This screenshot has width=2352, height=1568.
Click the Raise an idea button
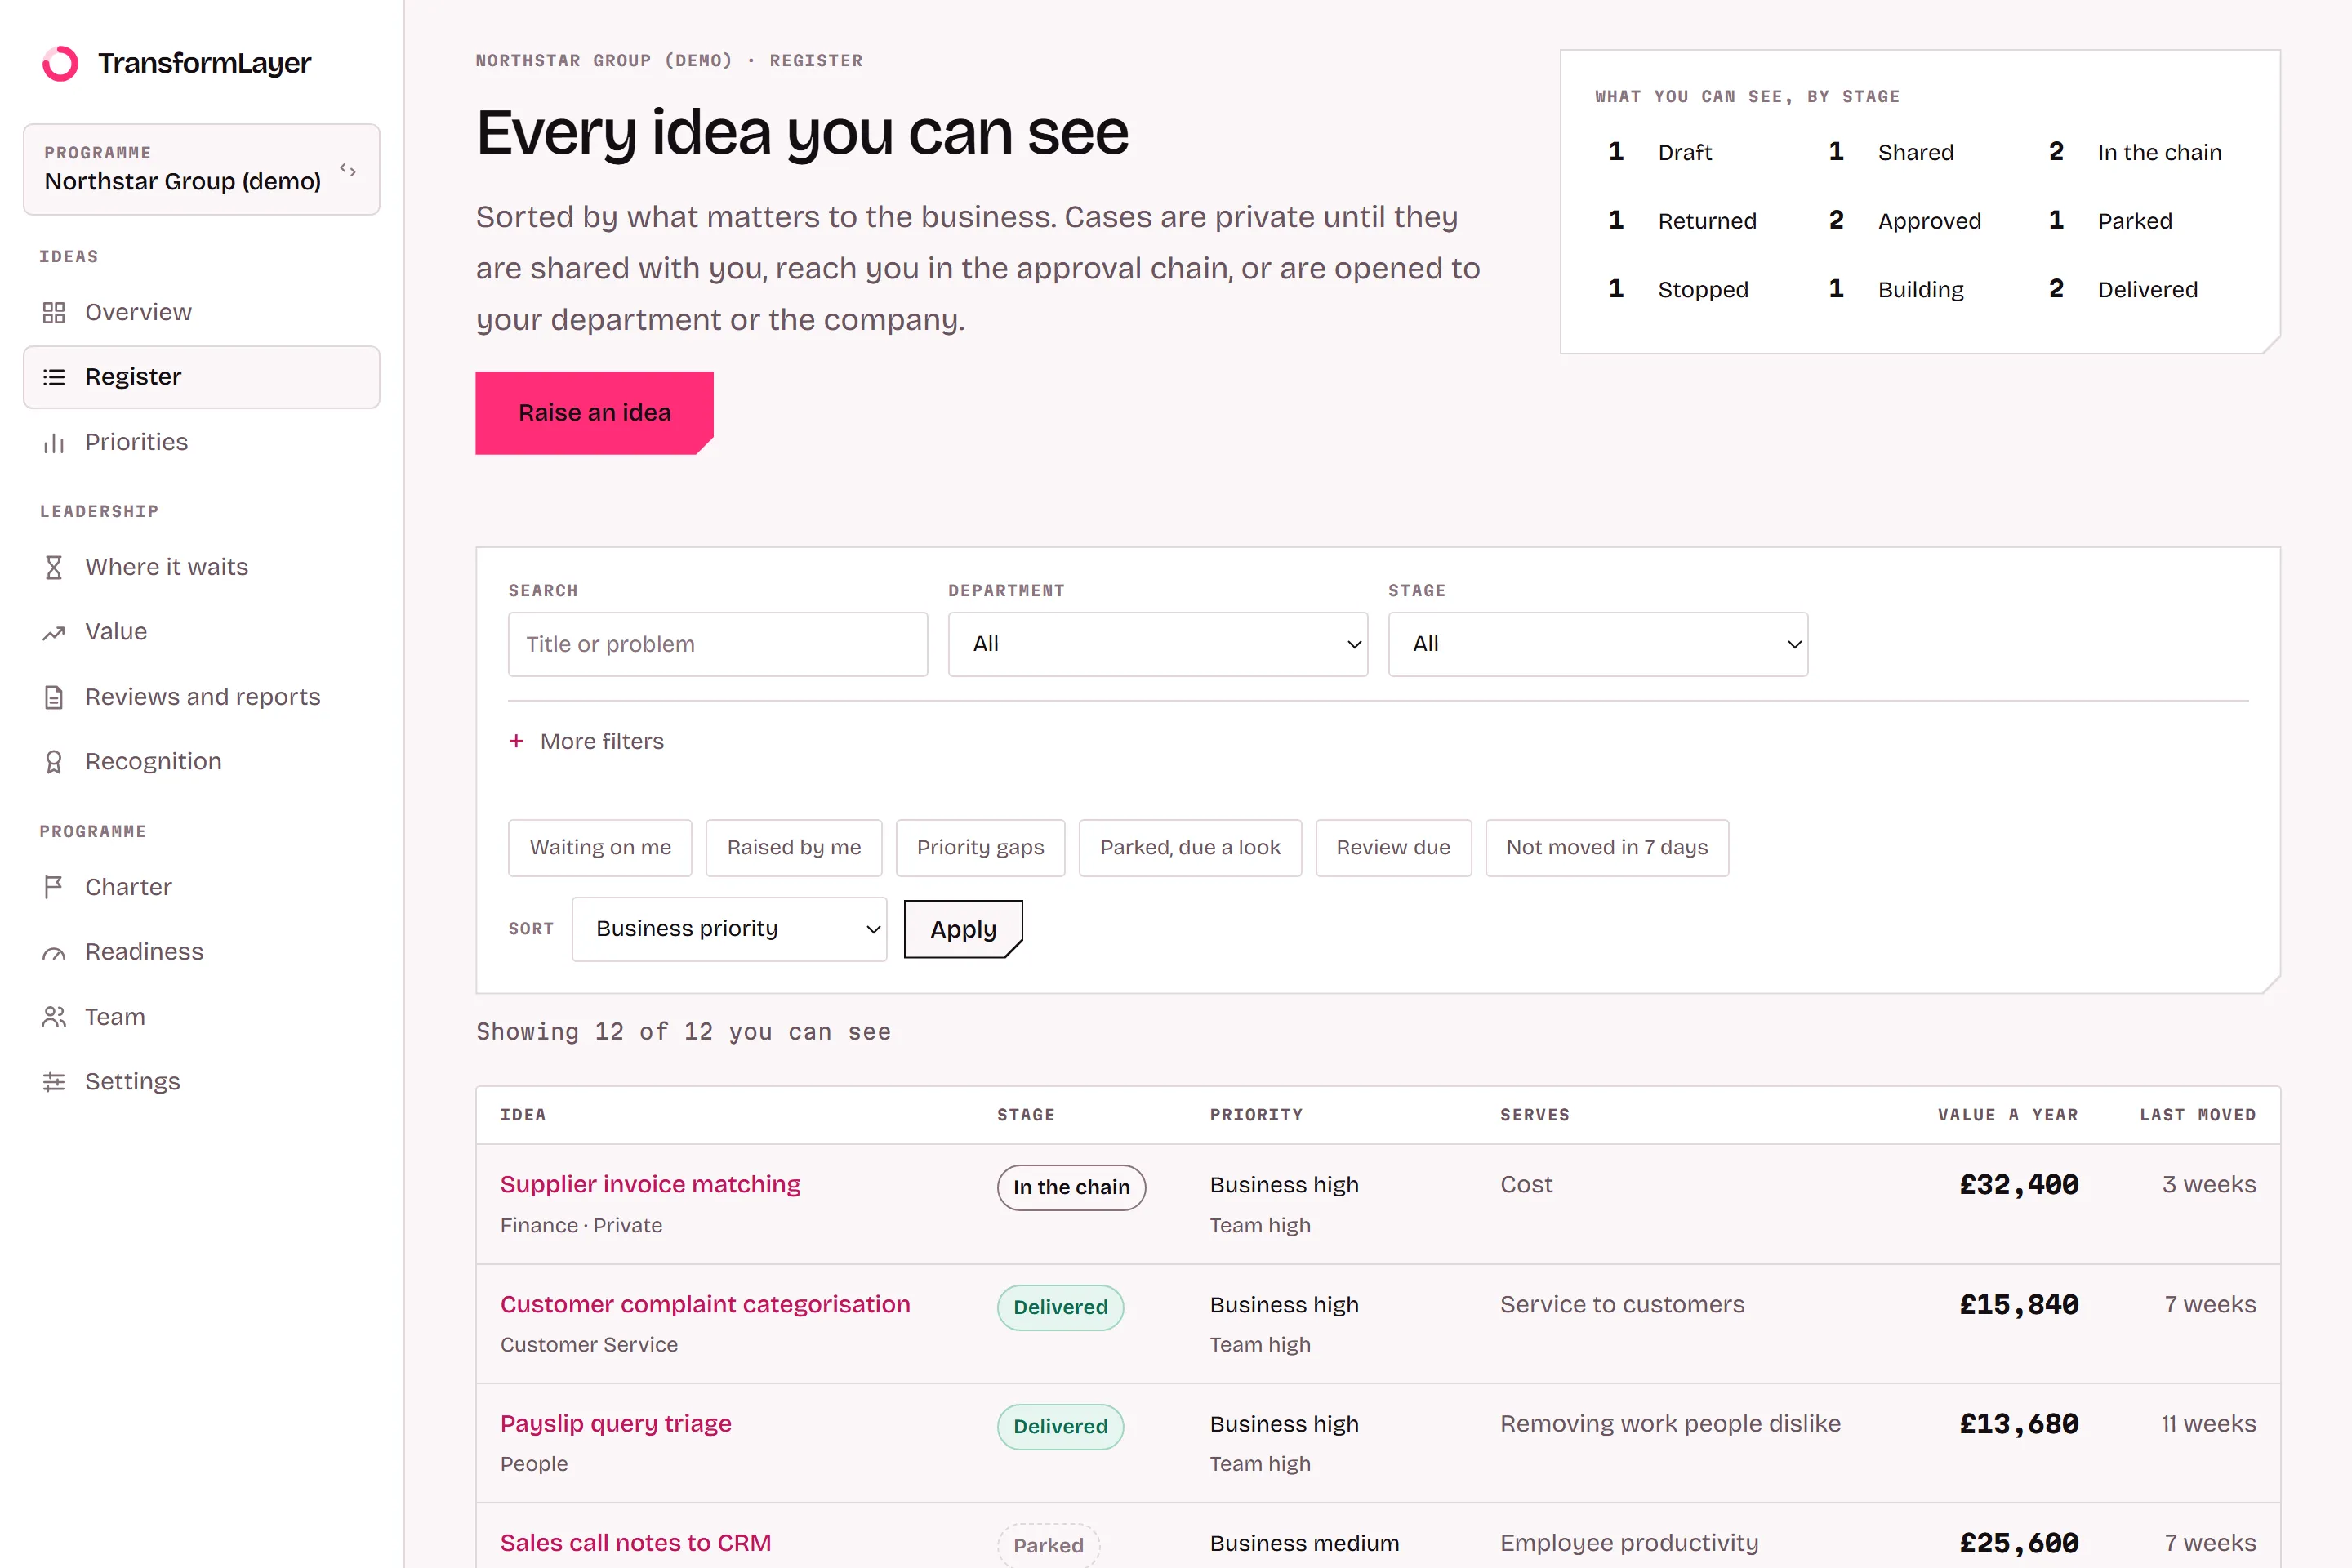pyautogui.click(x=594, y=413)
